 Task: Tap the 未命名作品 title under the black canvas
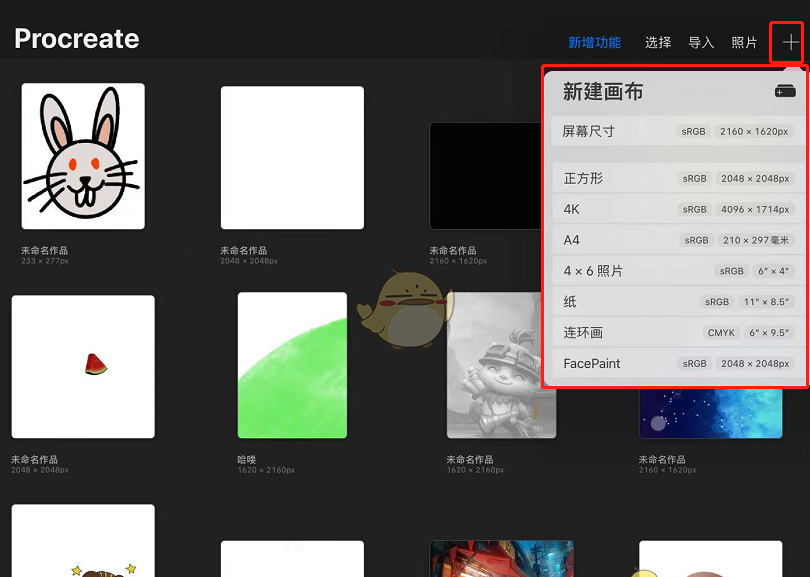point(453,251)
